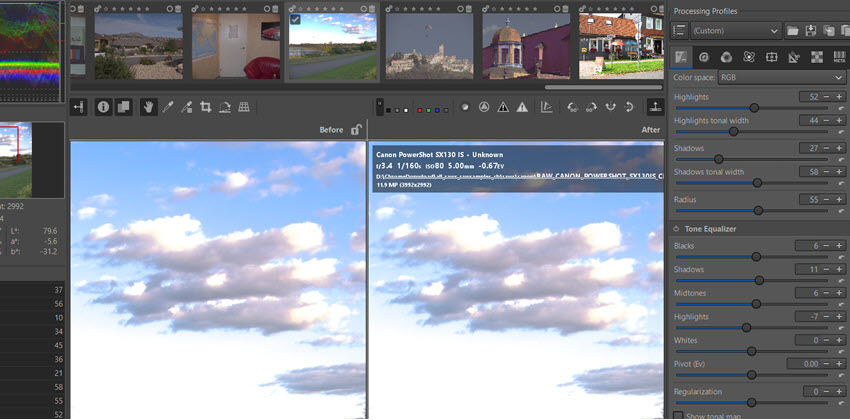This screenshot has width=850, height=420.
Task: Load a processing profile from file
Action: coord(793,31)
